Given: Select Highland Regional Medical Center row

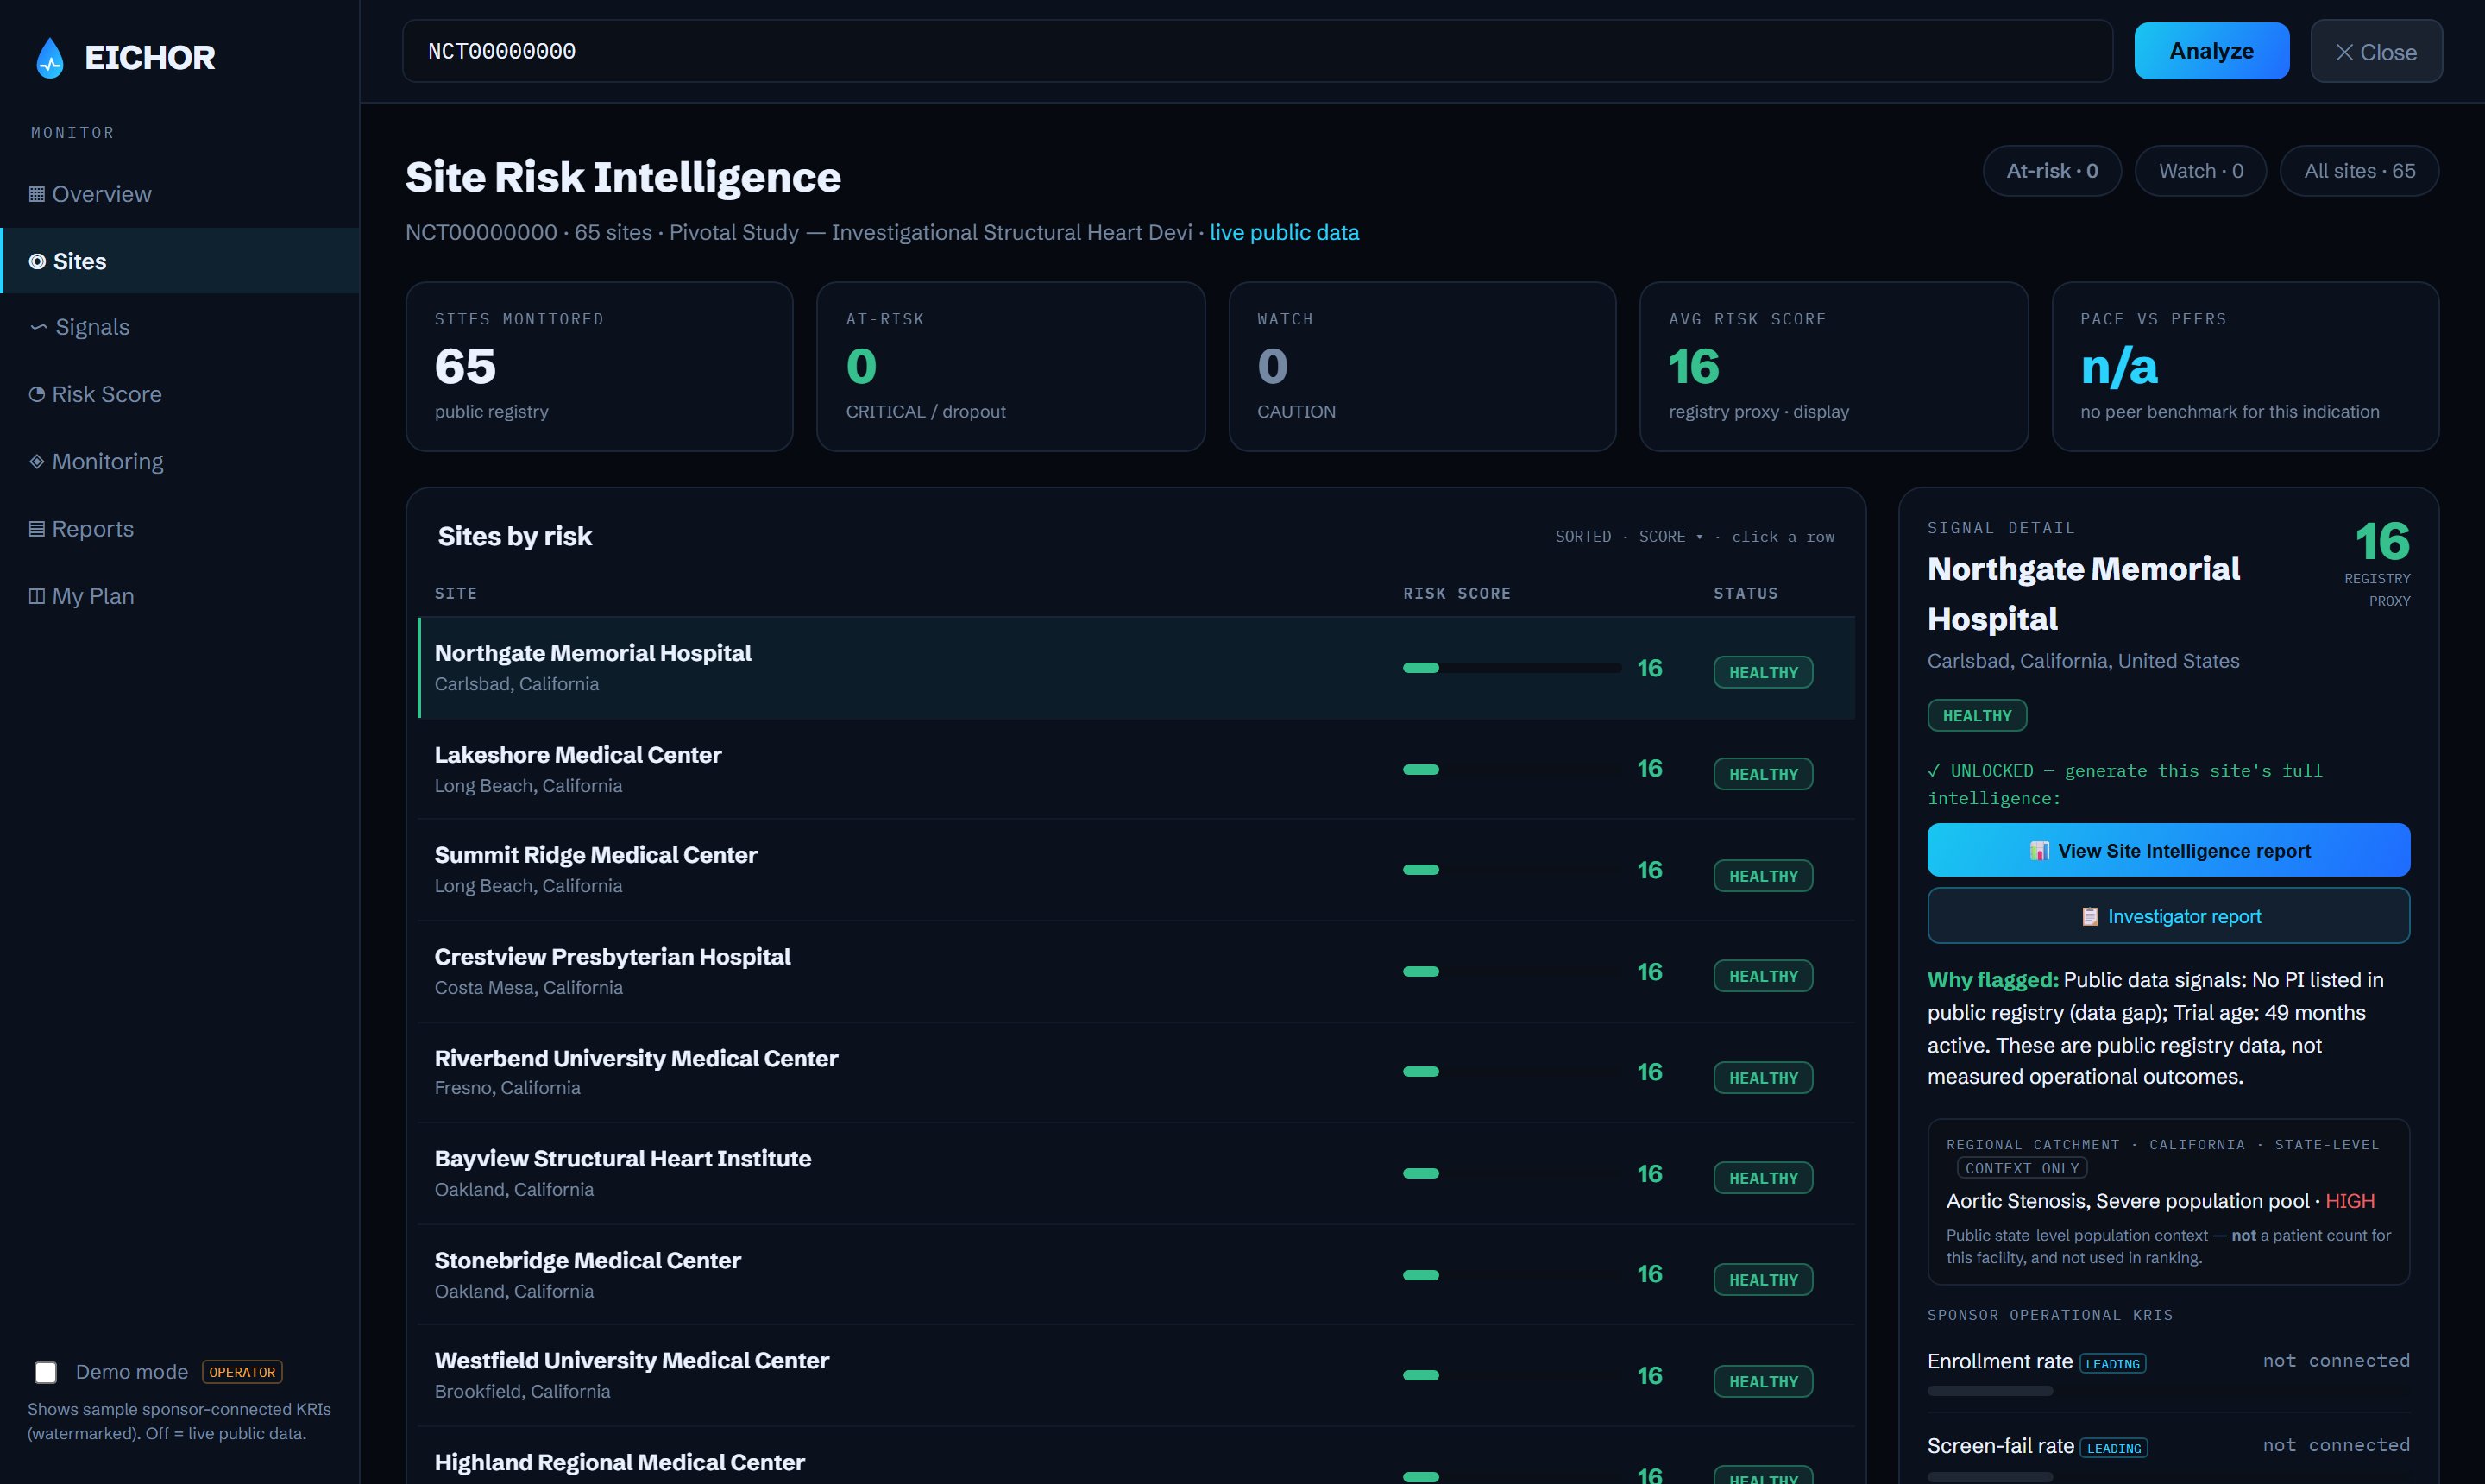Looking at the screenshot, I should click(x=1136, y=1456).
